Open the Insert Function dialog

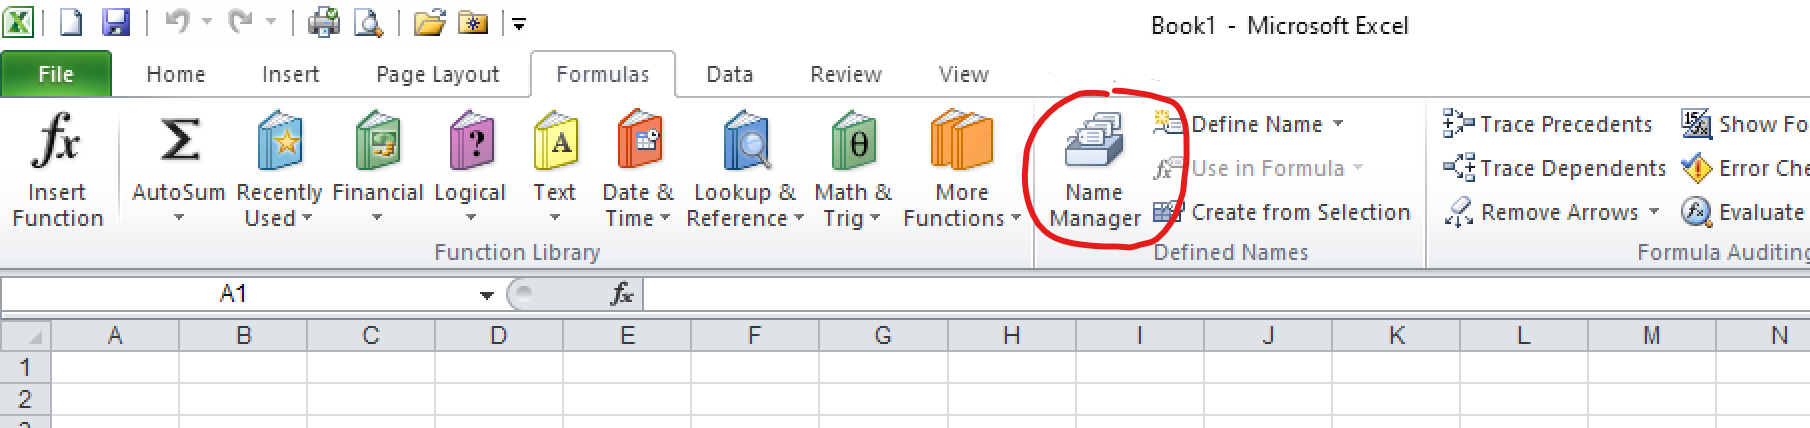point(56,170)
